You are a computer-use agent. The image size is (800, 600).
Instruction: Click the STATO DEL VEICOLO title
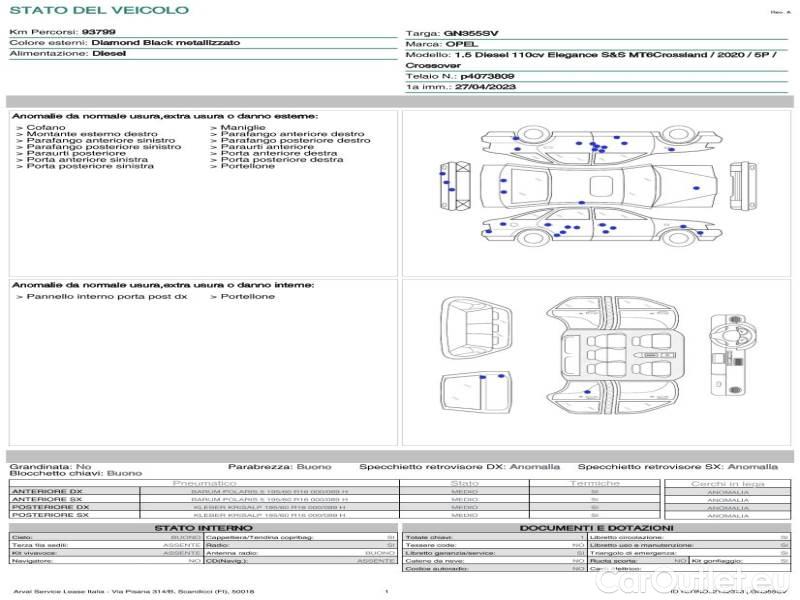pyautogui.click(x=98, y=10)
